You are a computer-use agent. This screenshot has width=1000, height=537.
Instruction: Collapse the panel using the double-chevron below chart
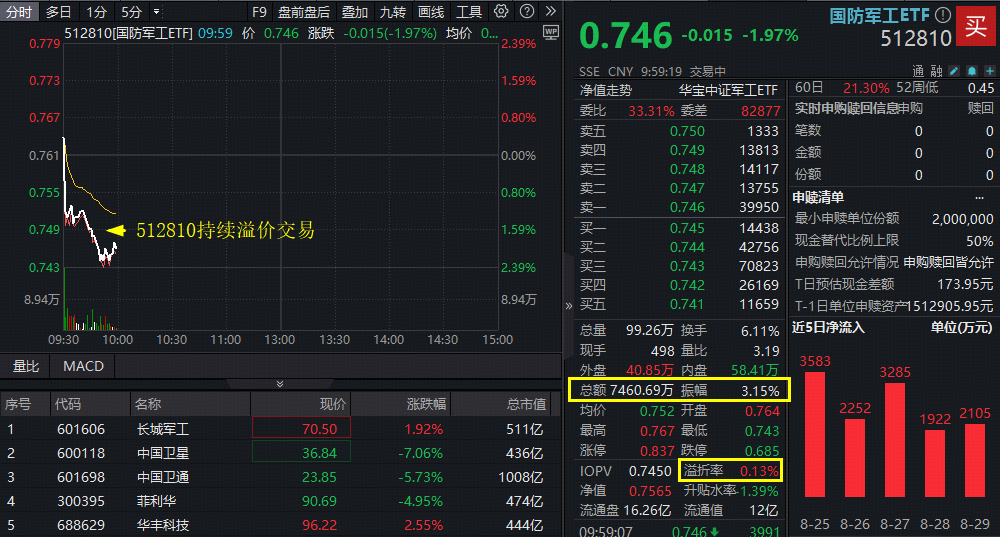point(279,383)
